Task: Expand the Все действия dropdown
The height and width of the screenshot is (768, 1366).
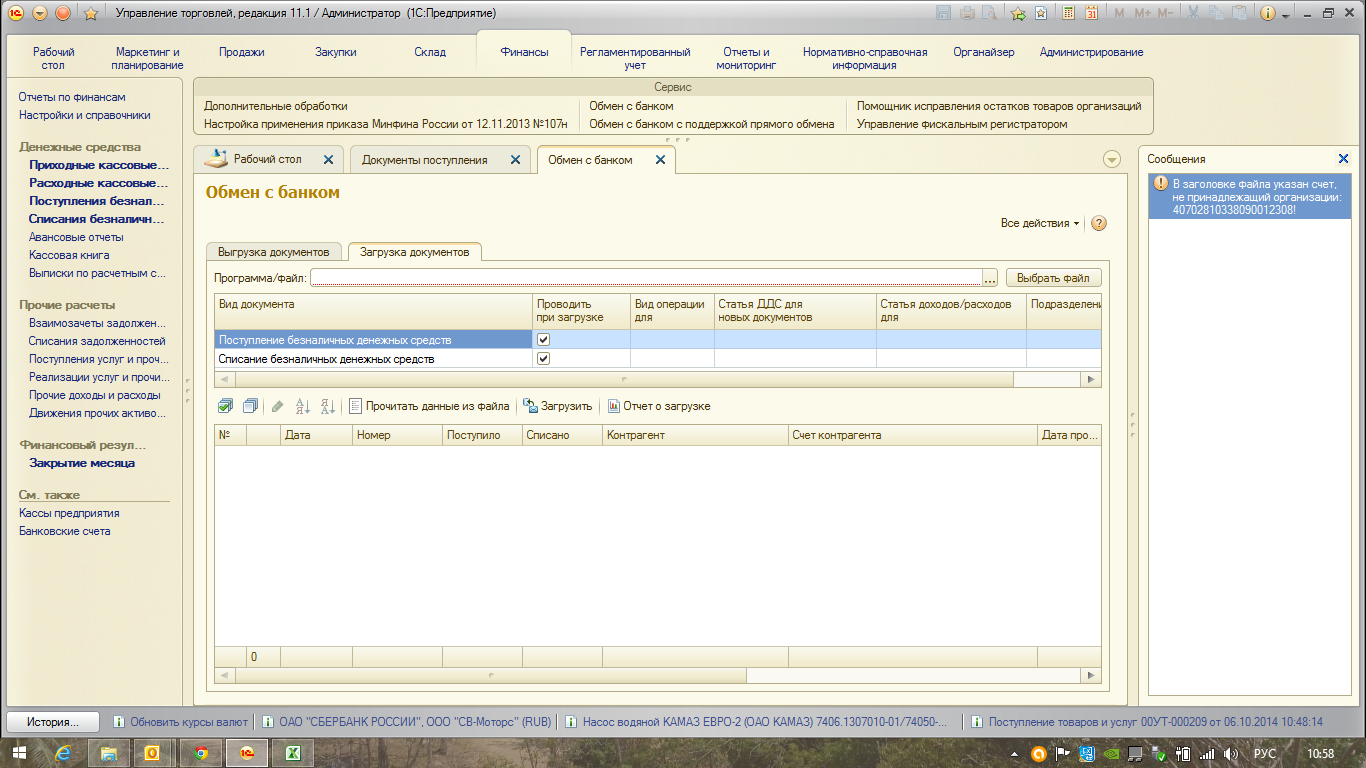Action: 1040,223
